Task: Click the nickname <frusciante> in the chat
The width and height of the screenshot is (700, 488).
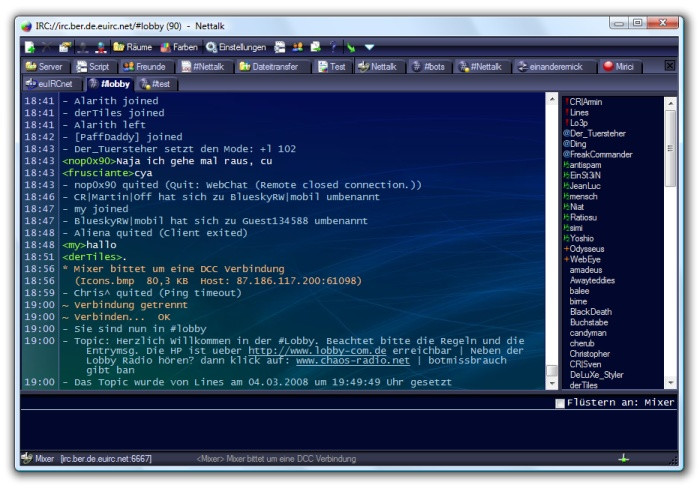Action: (98, 173)
